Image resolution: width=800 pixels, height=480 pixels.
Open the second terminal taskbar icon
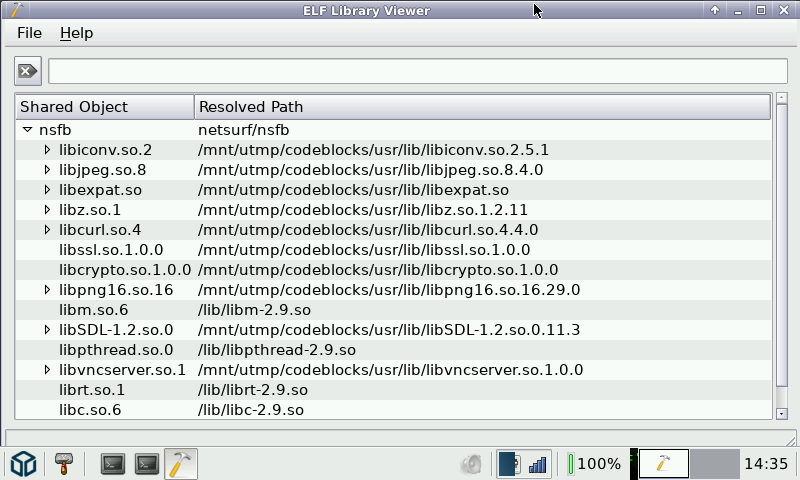pyautogui.click(x=147, y=463)
